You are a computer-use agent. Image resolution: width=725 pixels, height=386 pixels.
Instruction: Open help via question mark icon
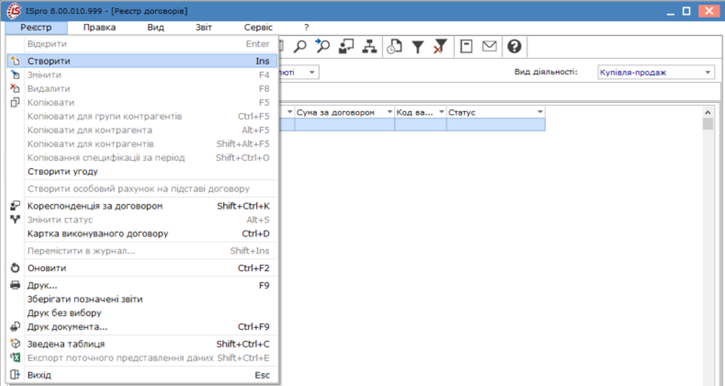[x=514, y=46]
